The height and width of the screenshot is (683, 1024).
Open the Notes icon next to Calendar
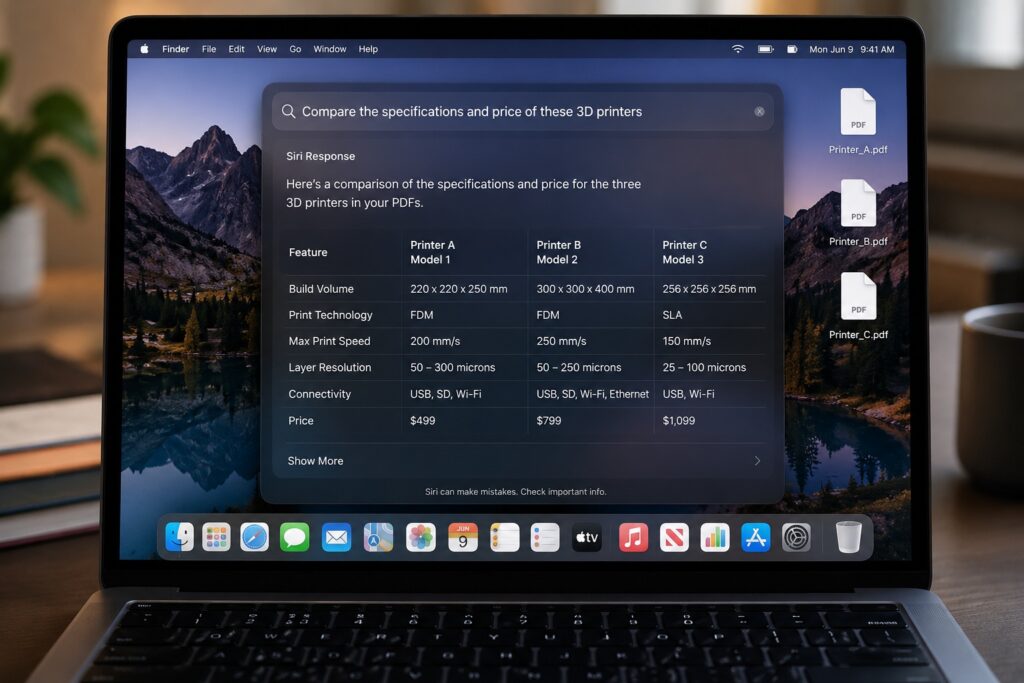[505, 537]
